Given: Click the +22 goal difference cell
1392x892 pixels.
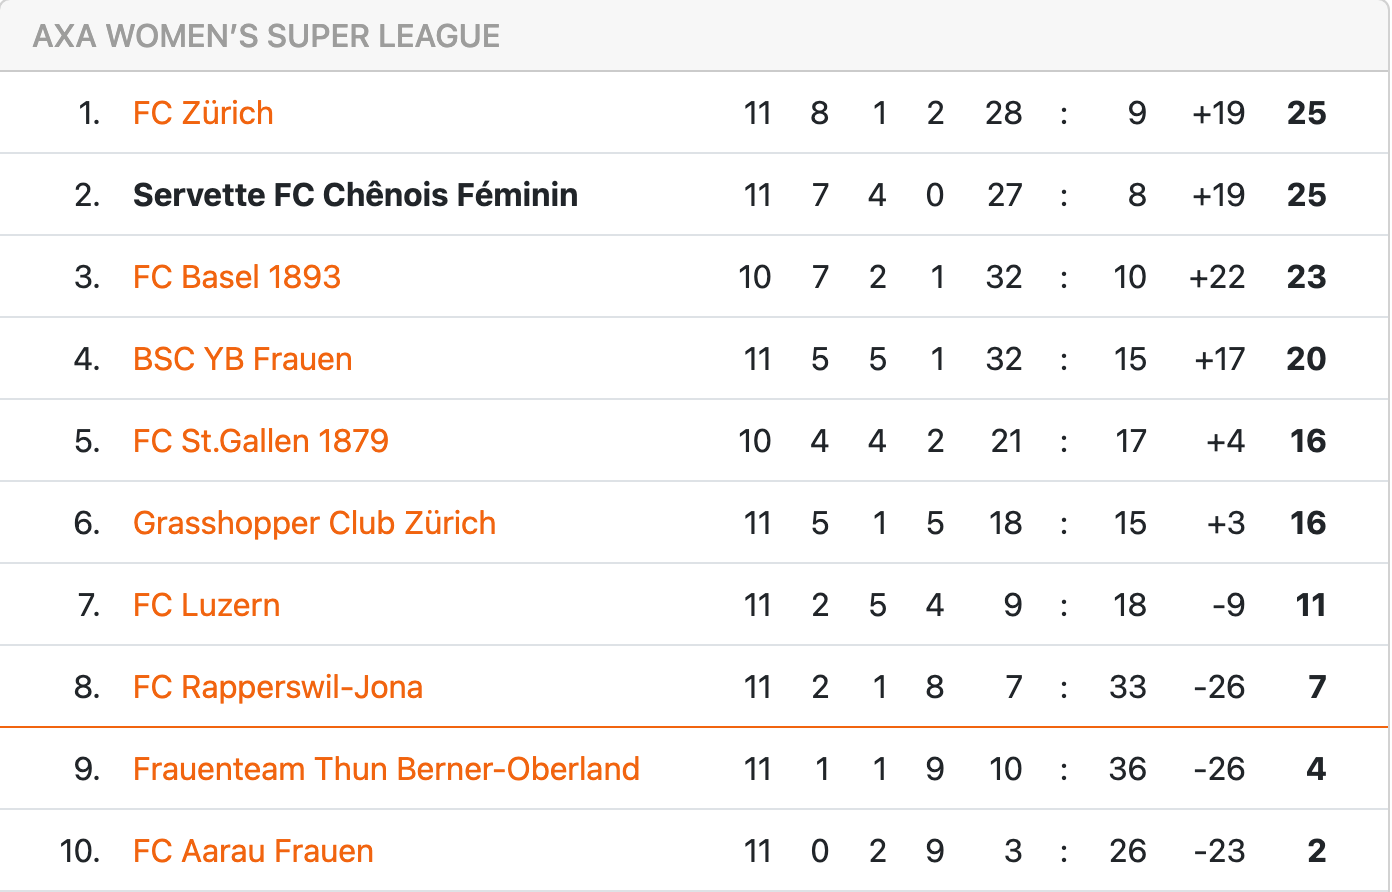Looking at the screenshot, I should [1217, 277].
